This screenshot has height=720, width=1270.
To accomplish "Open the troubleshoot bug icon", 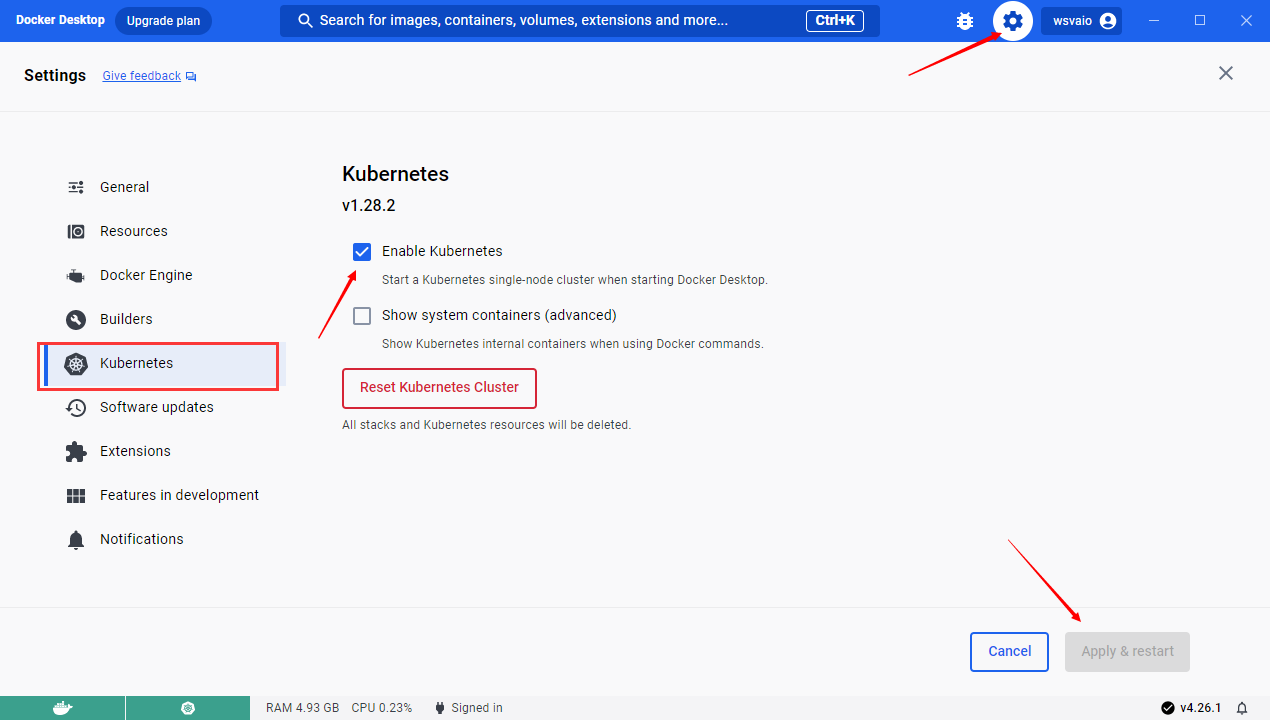I will point(965,21).
